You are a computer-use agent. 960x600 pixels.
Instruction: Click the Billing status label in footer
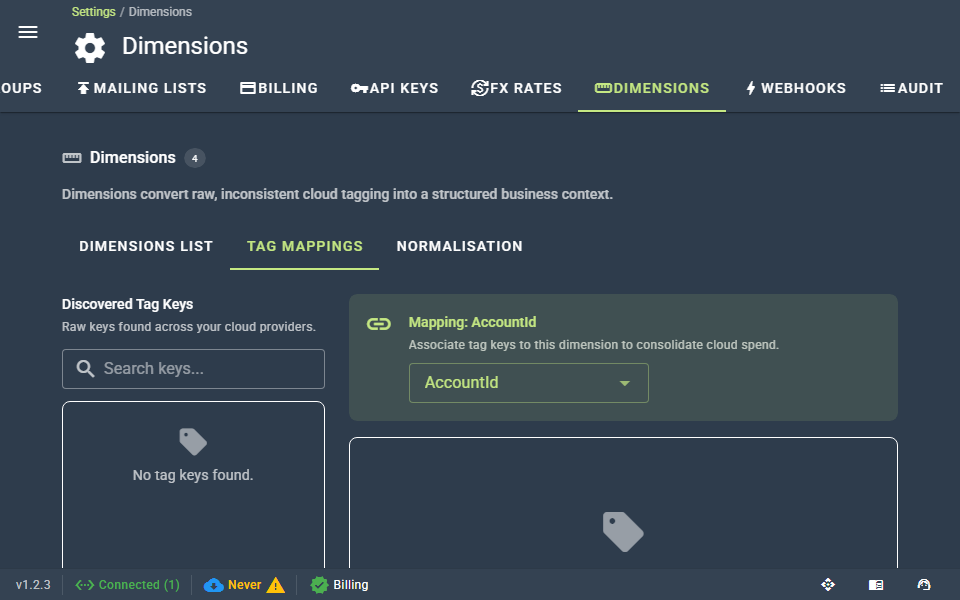click(x=351, y=585)
